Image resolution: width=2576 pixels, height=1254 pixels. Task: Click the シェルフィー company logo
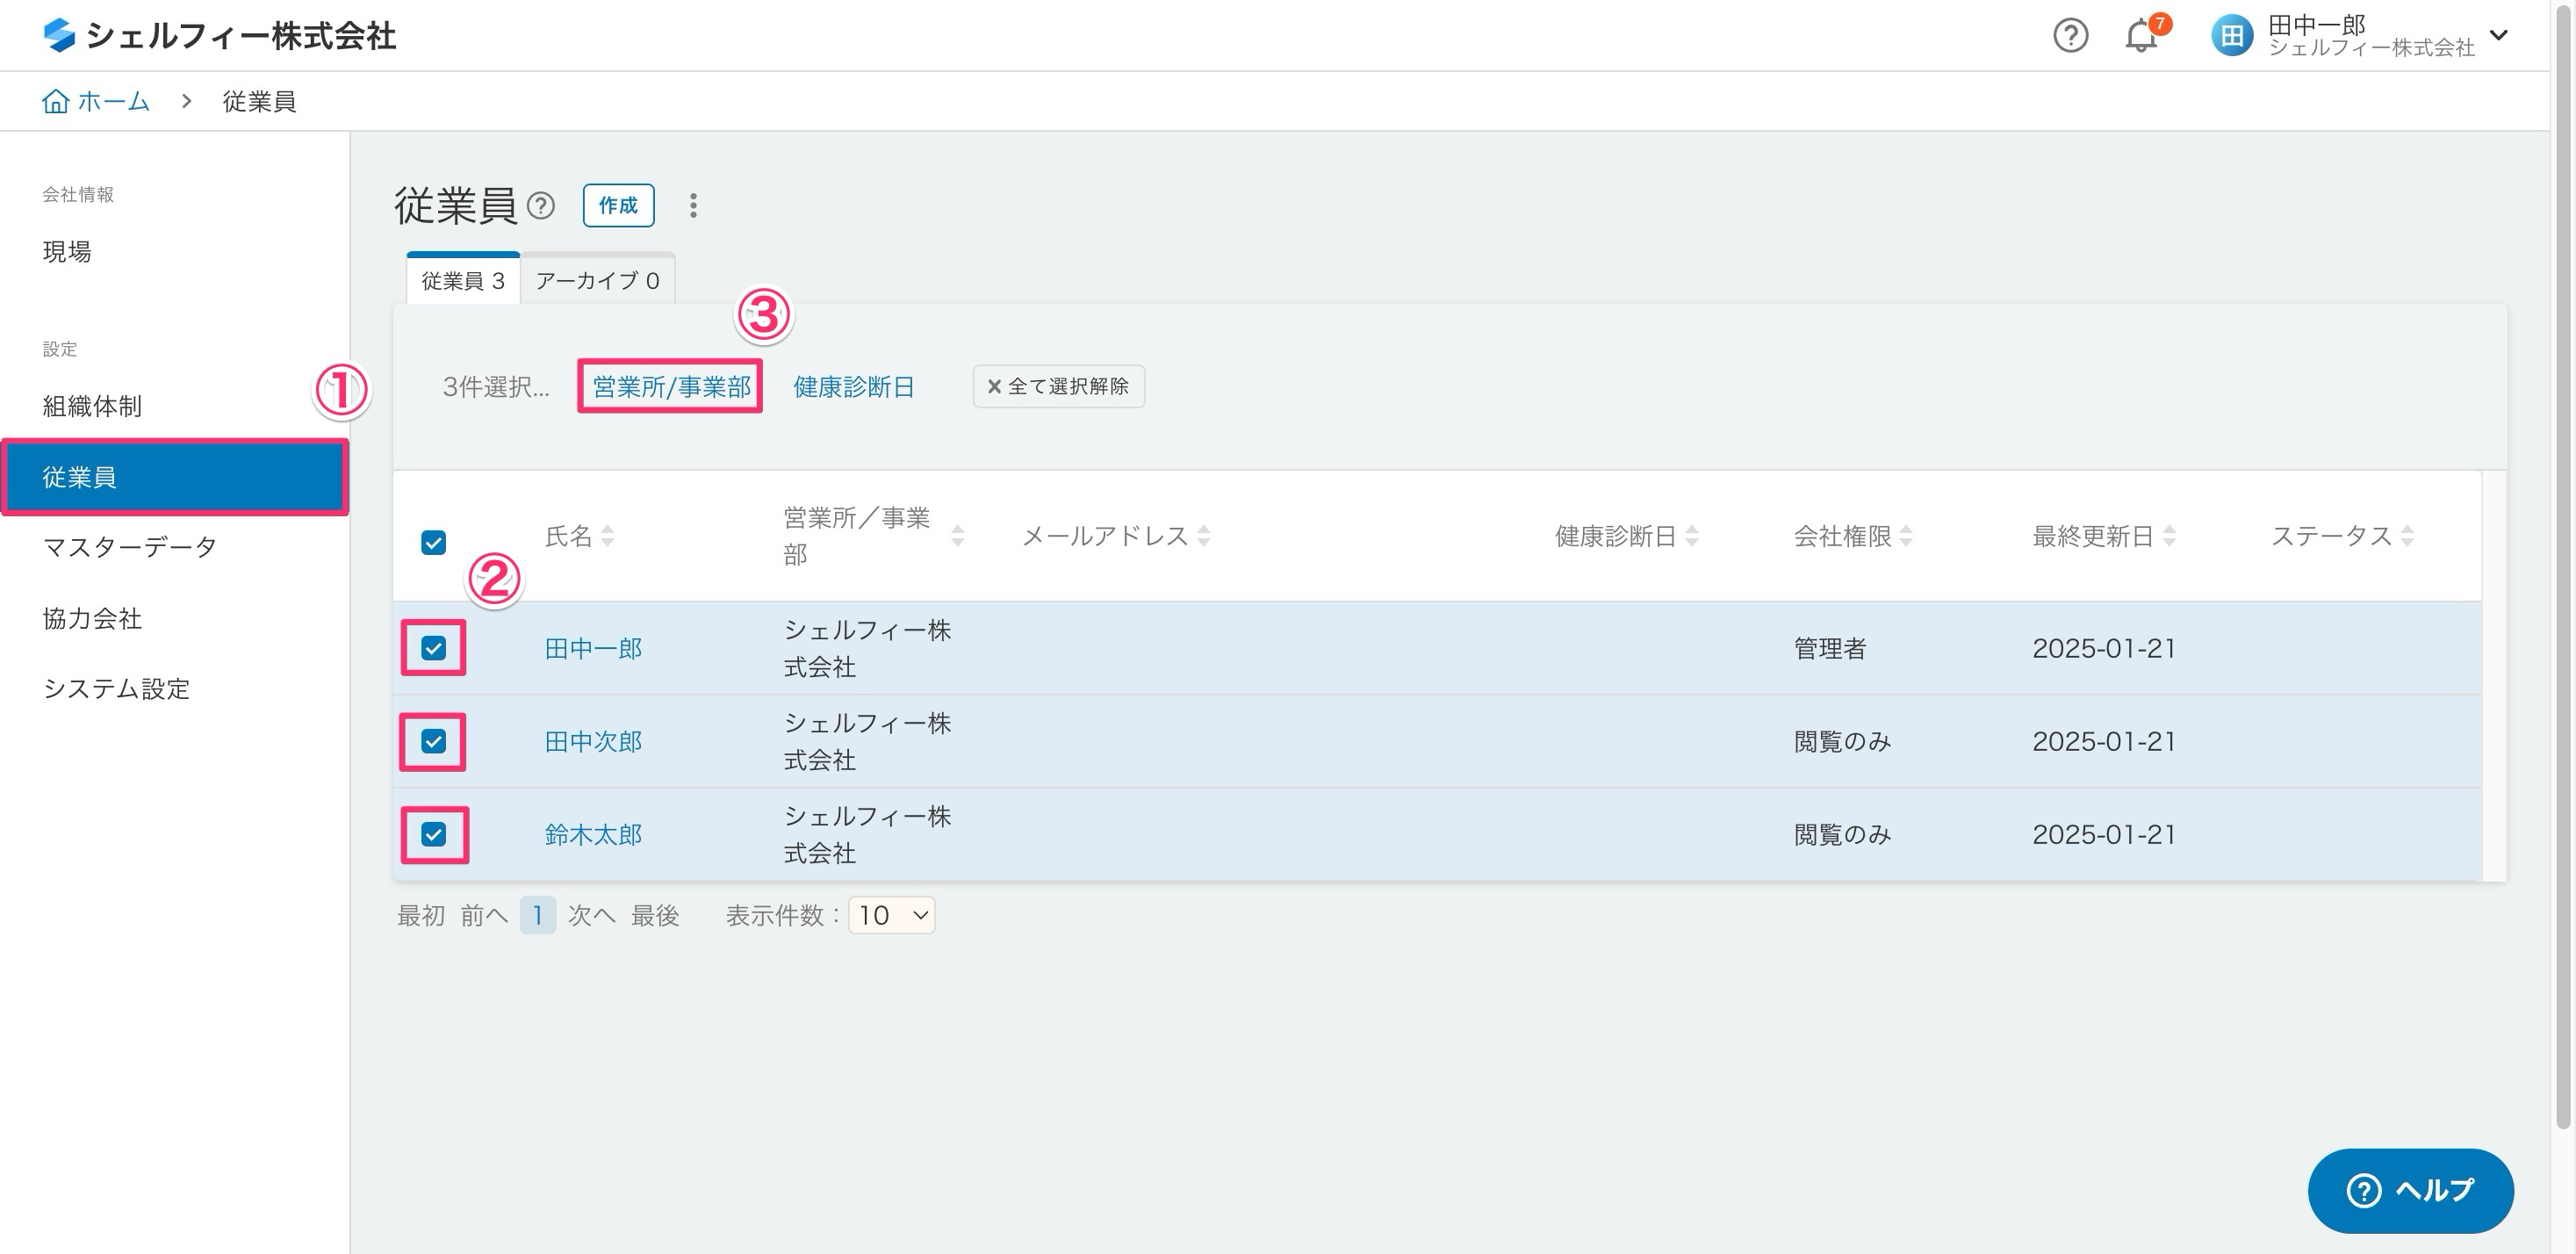point(60,36)
